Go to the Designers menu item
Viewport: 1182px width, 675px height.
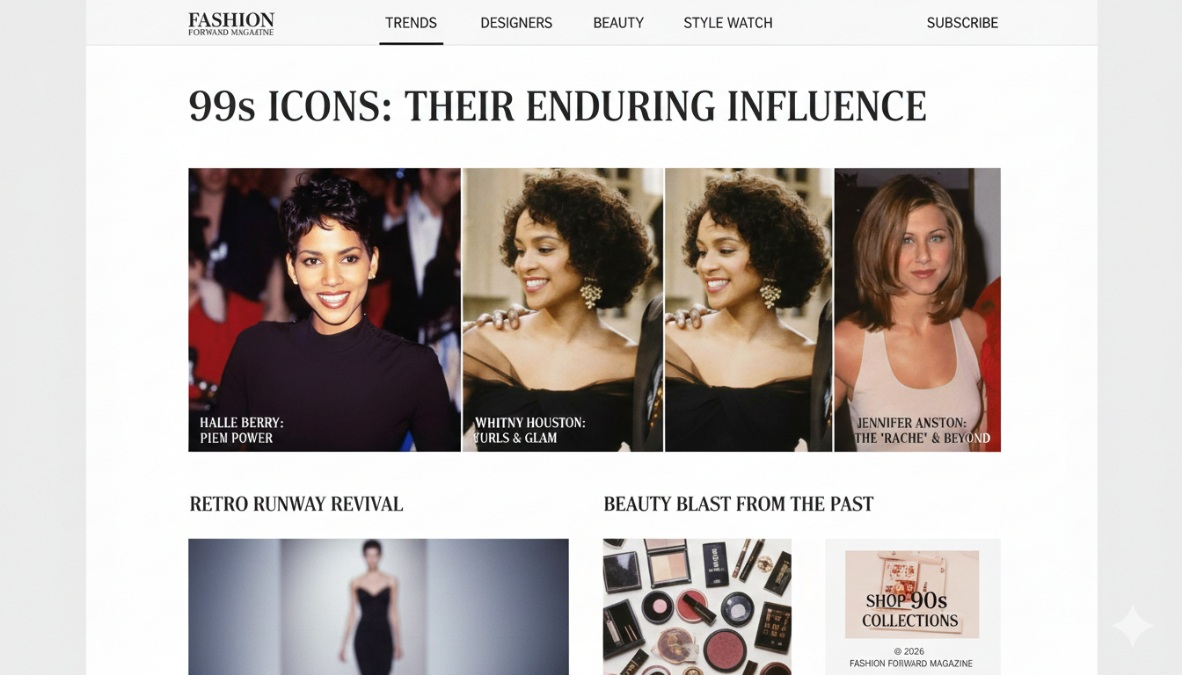pyautogui.click(x=516, y=23)
